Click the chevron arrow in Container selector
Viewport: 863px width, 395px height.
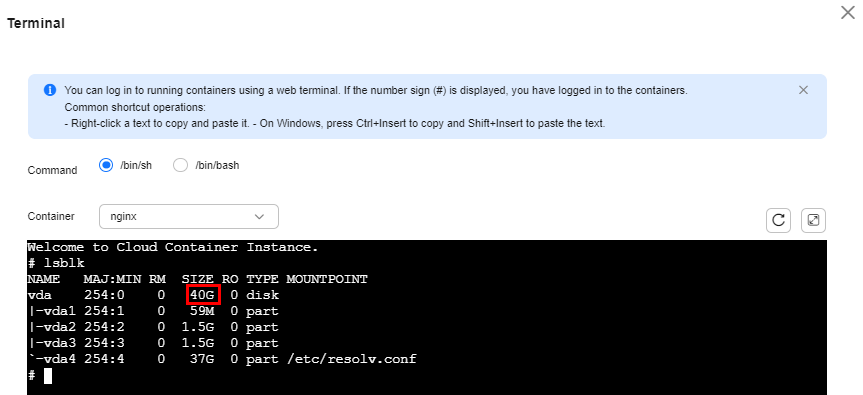pos(259,217)
